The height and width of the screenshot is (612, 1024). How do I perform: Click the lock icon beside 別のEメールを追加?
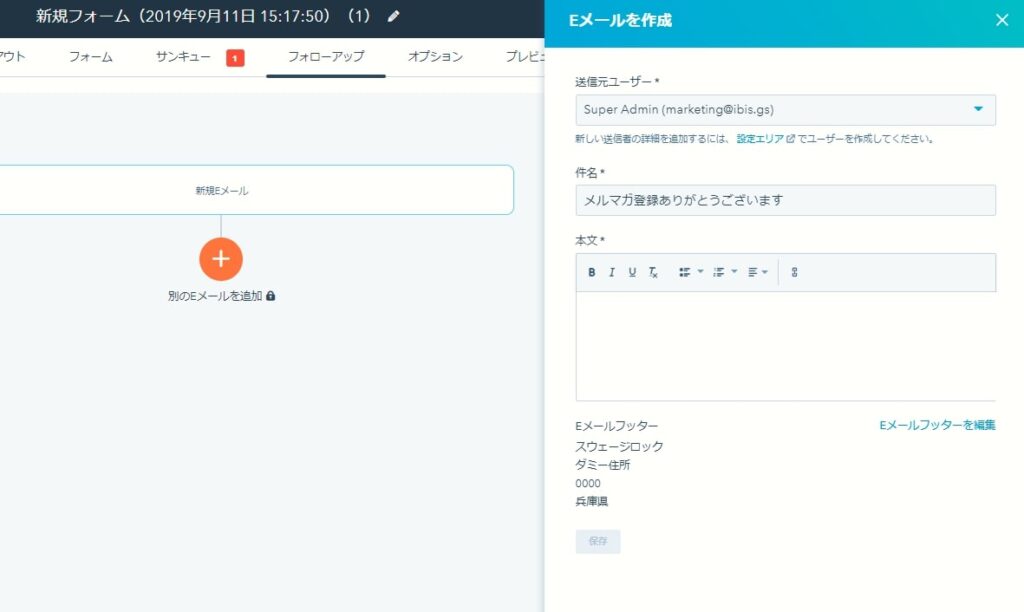point(270,296)
